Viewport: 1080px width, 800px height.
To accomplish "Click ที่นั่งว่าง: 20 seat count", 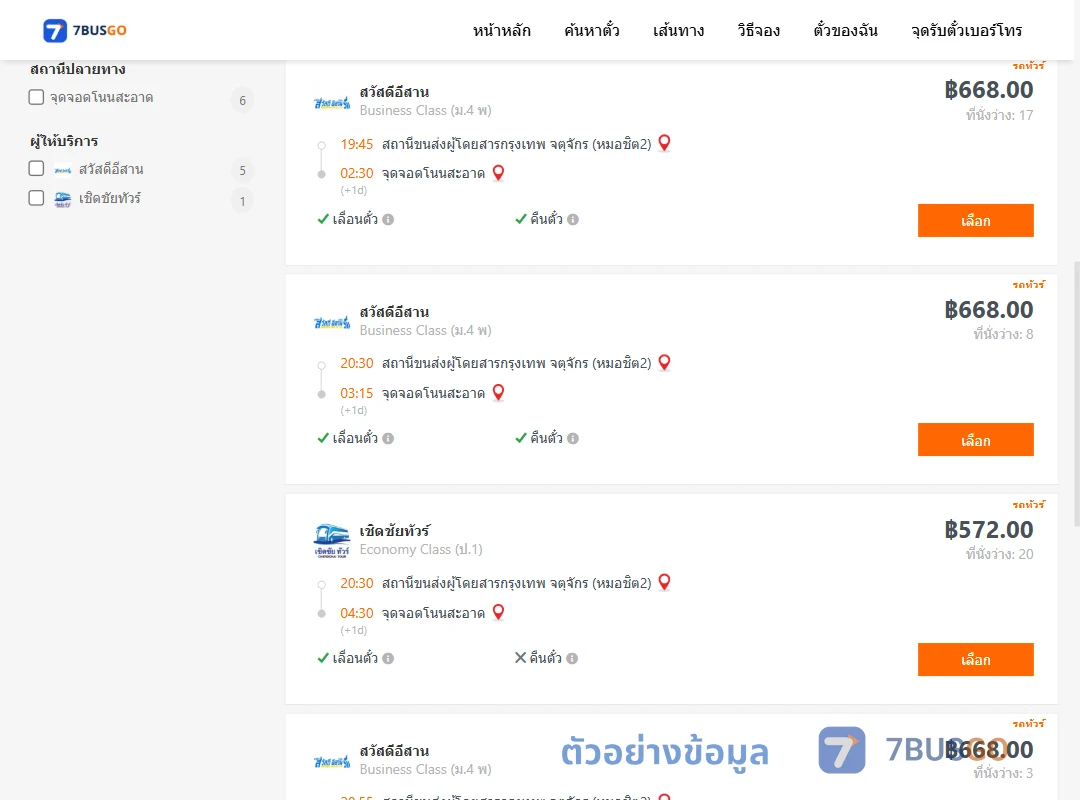I will tap(999, 554).
